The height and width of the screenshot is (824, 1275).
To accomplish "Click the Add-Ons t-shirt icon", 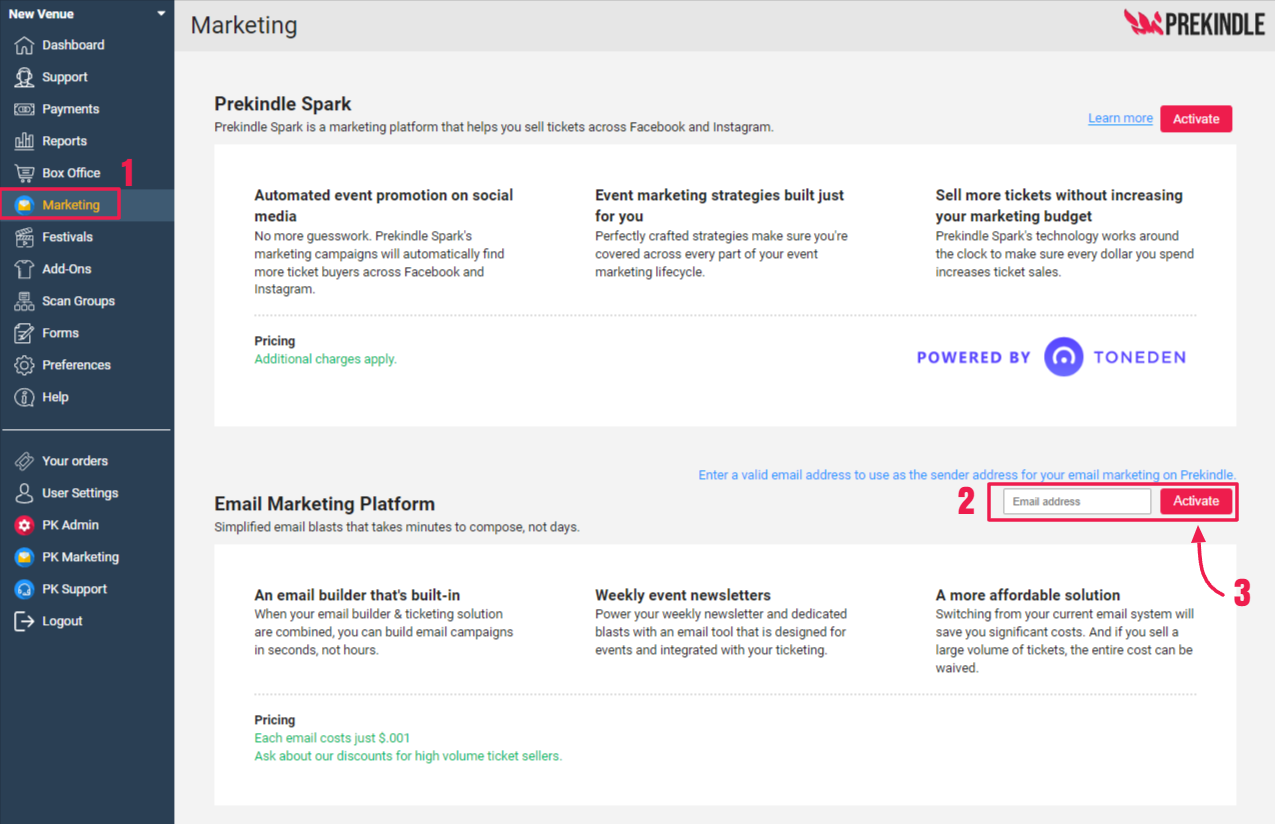I will (x=24, y=269).
